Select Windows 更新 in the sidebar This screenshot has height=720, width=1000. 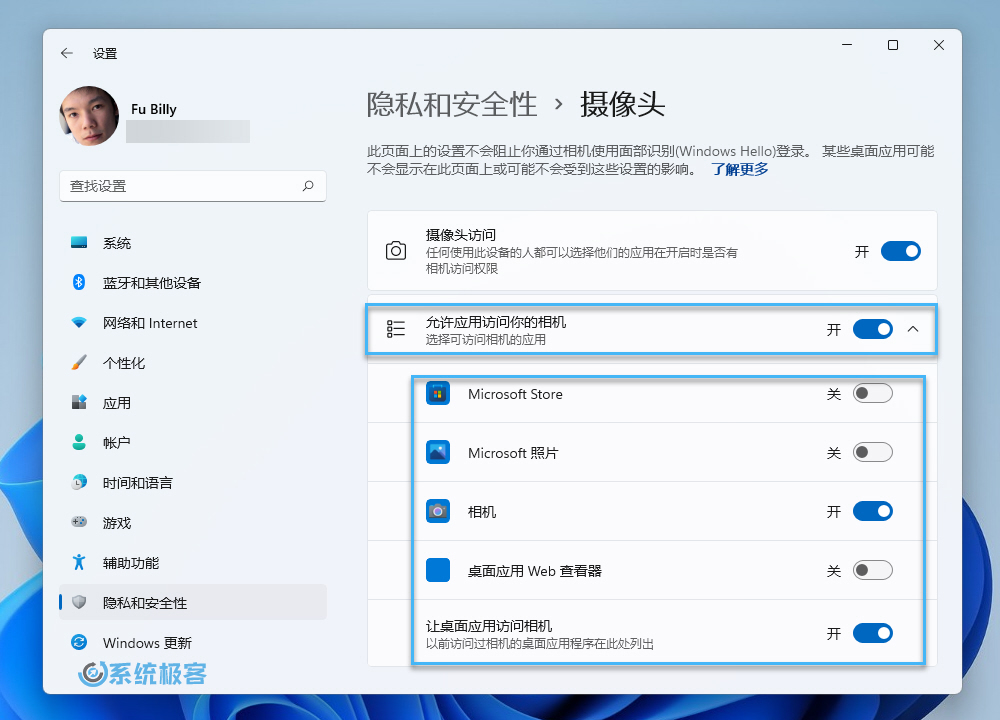[193, 642]
